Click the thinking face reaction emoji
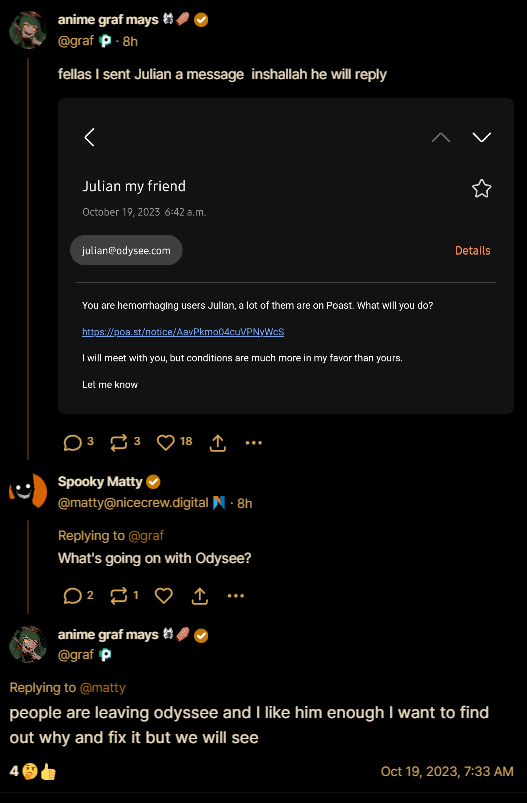Image resolution: width=527 pixels, height=803 pixels. (x=30, y=771)
